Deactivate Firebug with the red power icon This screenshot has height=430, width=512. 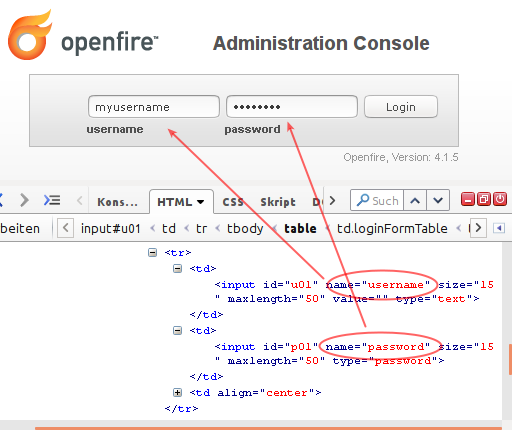pyautogui.click(x=500, y=199)
